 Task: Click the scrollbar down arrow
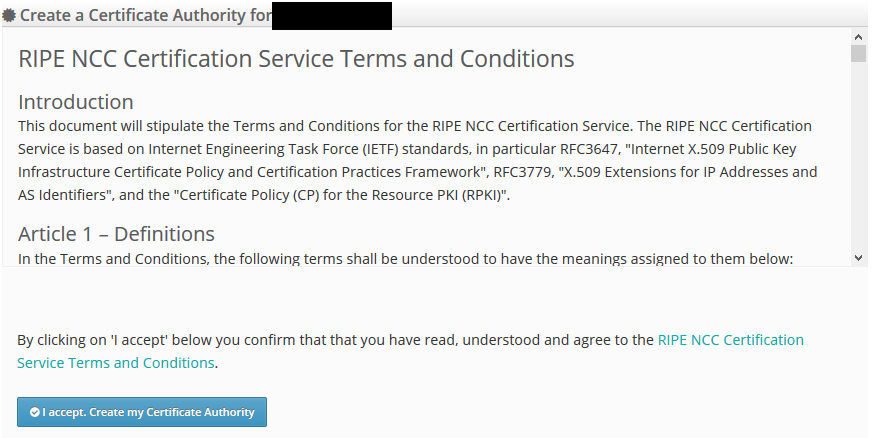(x=858, y=257)
